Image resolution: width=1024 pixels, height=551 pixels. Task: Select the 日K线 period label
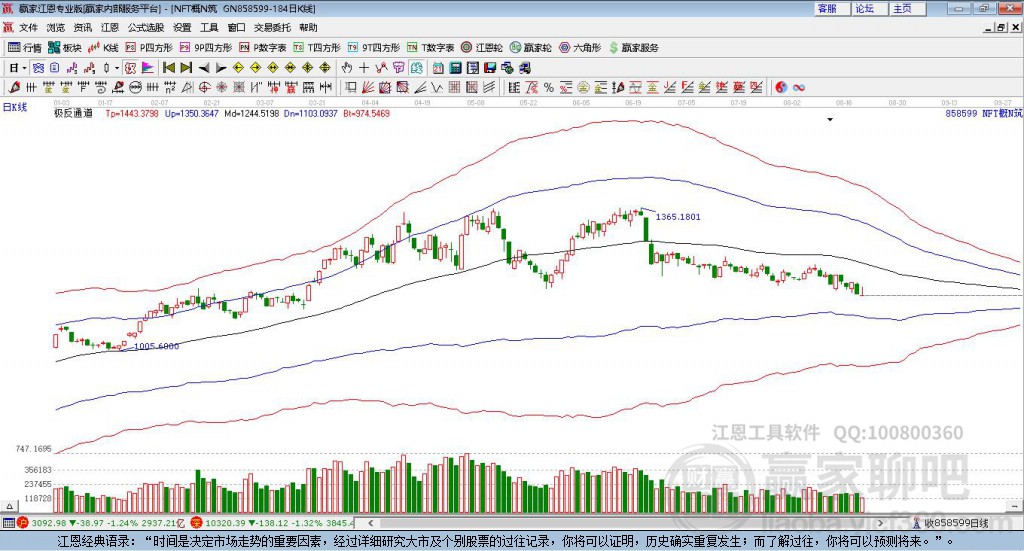(15, 107)
